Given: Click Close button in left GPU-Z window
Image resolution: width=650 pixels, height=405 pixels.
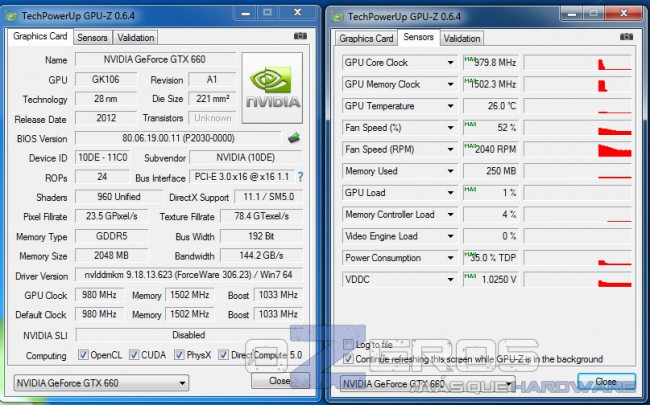Looking at the screenshot, I should [280, 381].
